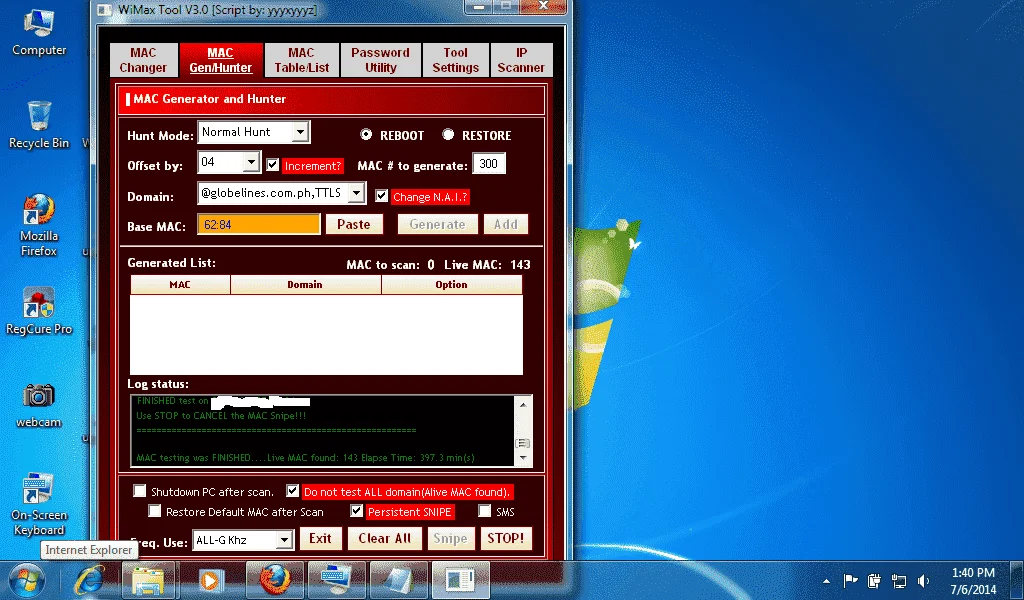
Task: Open the clock showing 1:40 PM
Action: [973, 580]
